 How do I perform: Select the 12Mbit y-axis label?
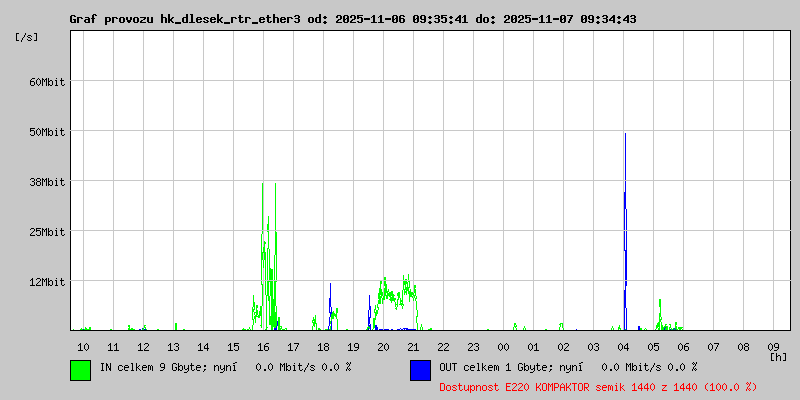pos(46,281)
